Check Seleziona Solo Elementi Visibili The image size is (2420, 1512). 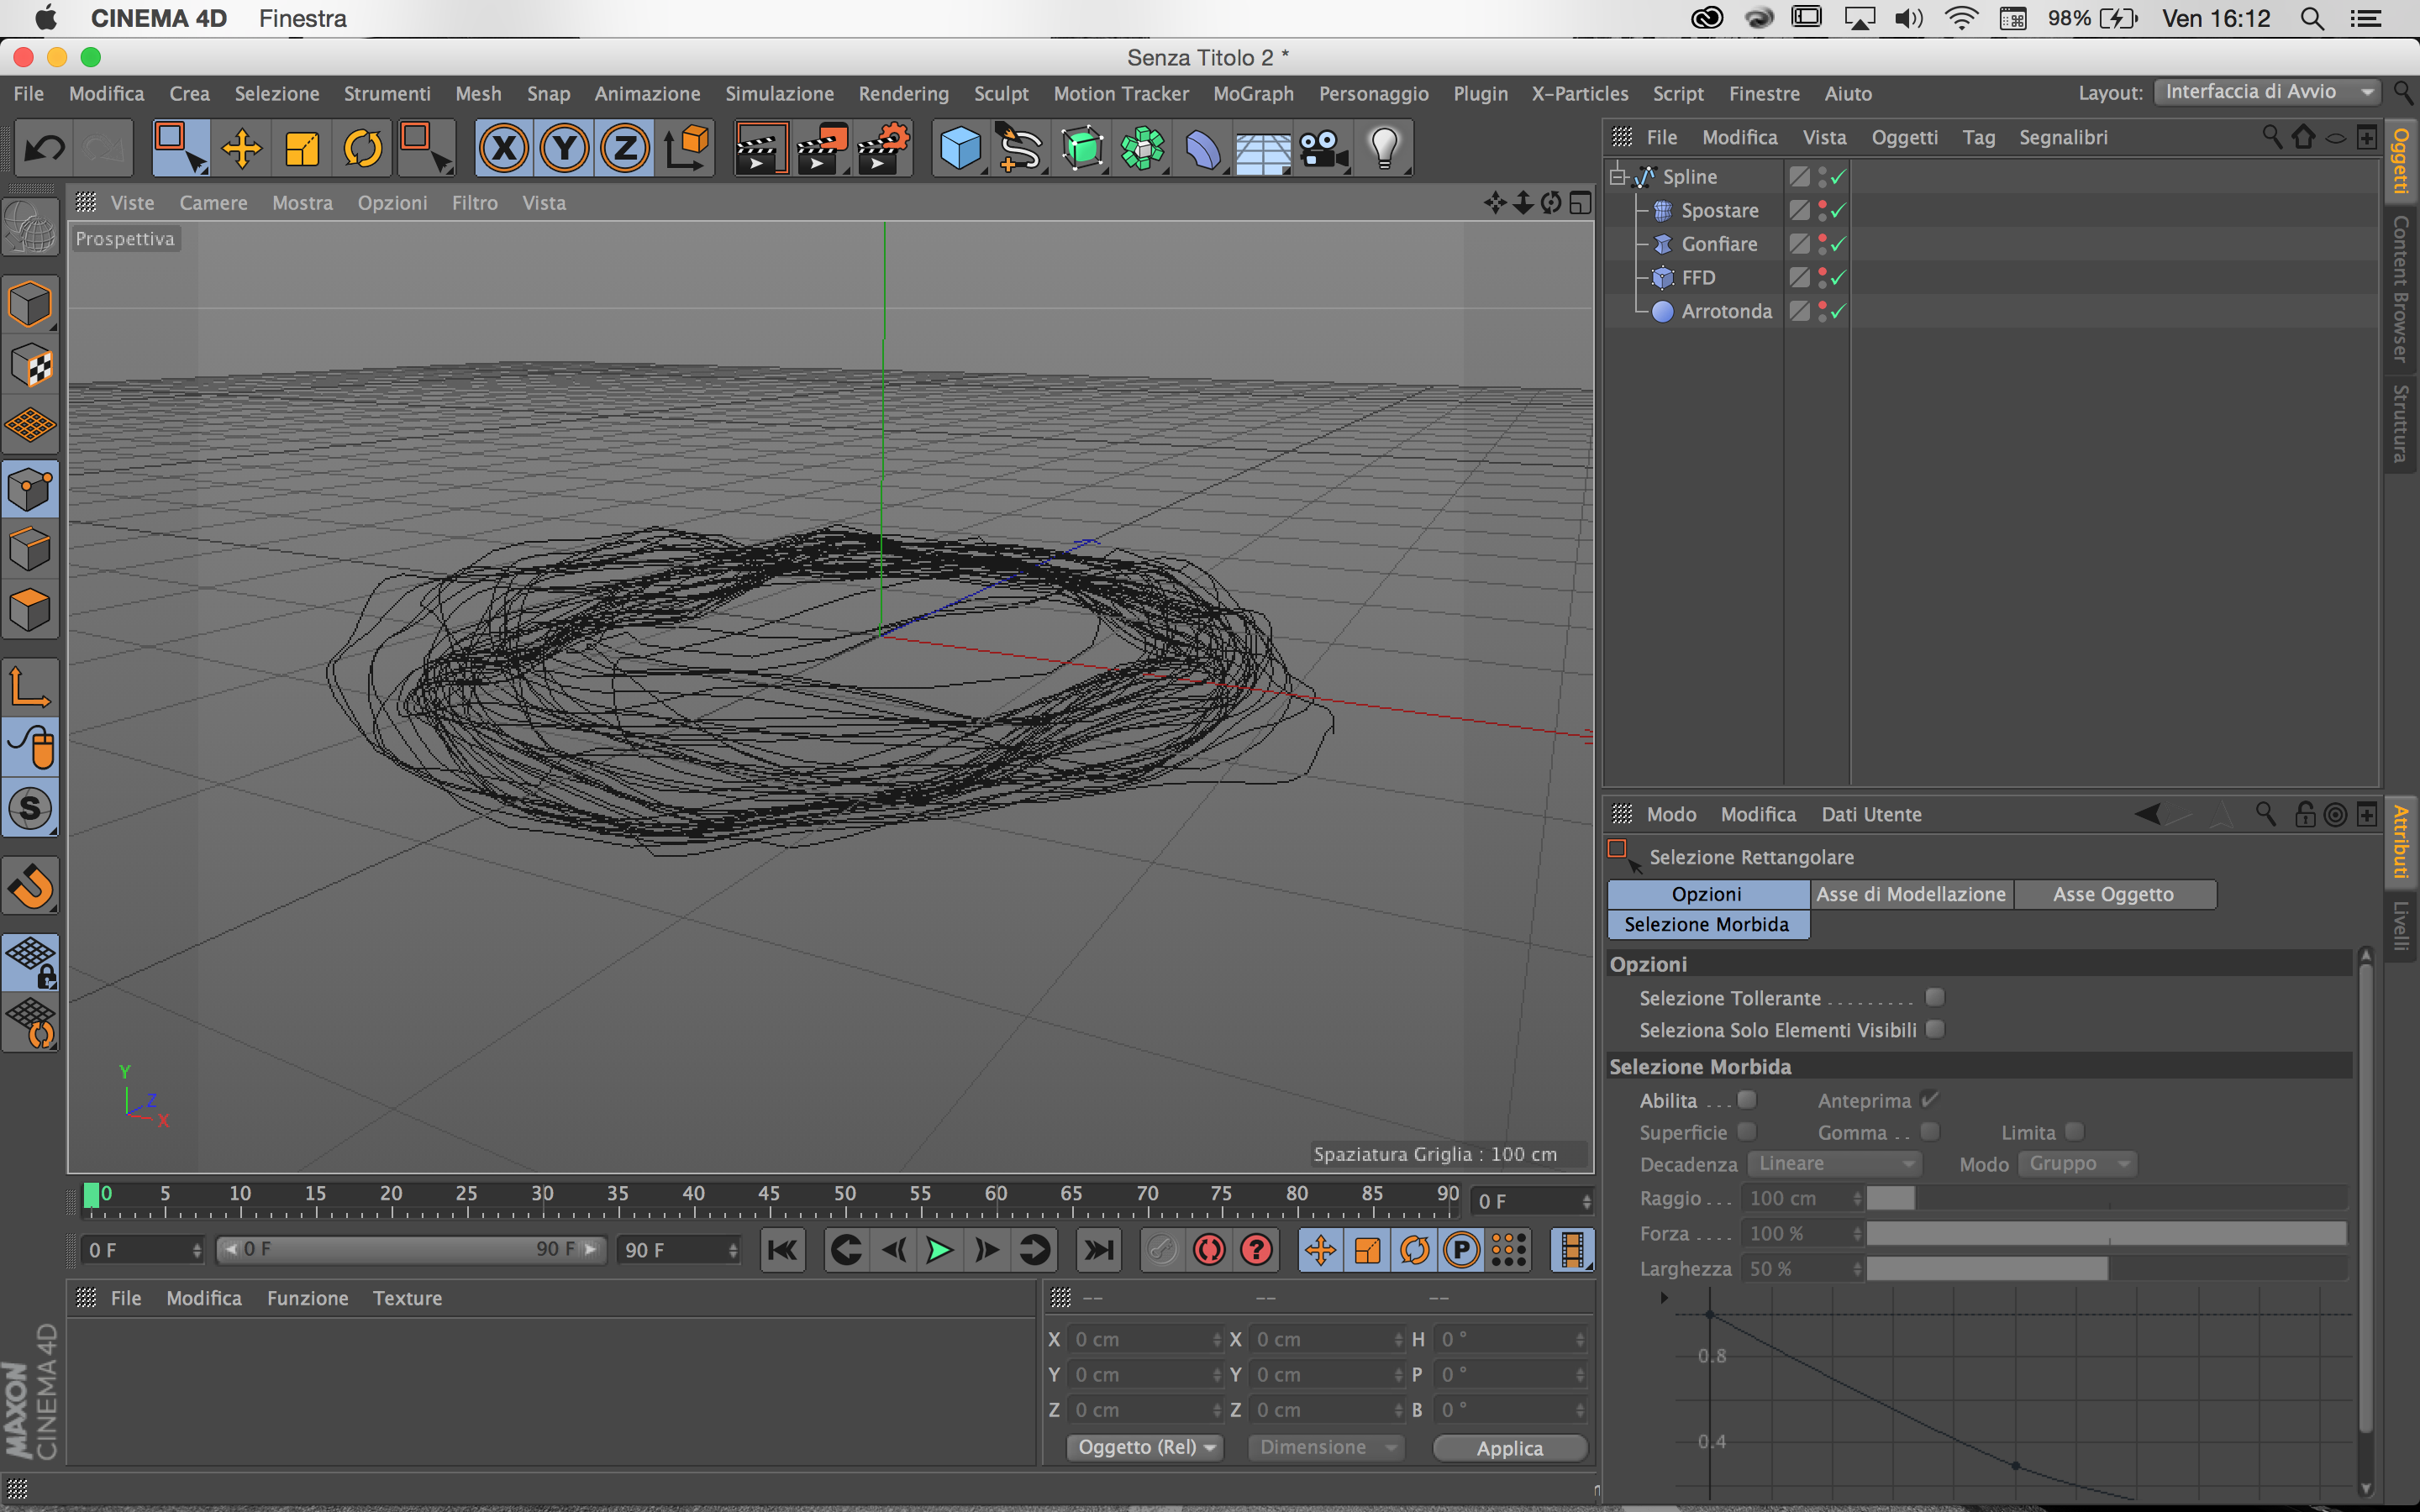[1935, 1029]
